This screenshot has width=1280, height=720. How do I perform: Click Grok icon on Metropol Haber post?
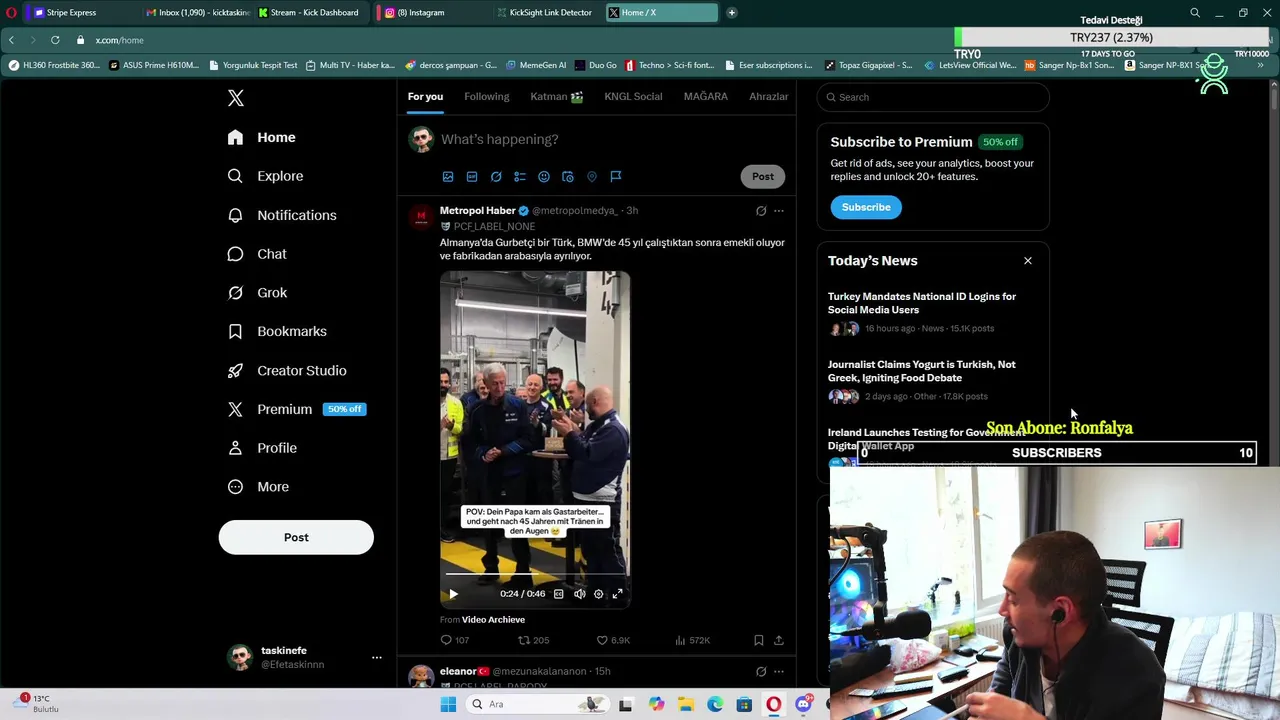[x=761, y=211]
